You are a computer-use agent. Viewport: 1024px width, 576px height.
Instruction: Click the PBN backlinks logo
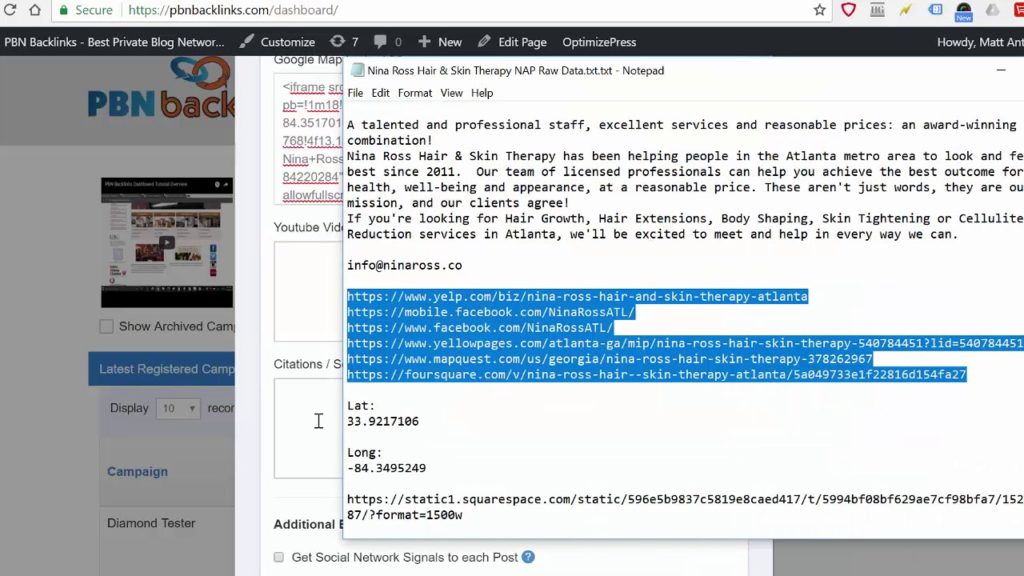click(x=161, y=88)
